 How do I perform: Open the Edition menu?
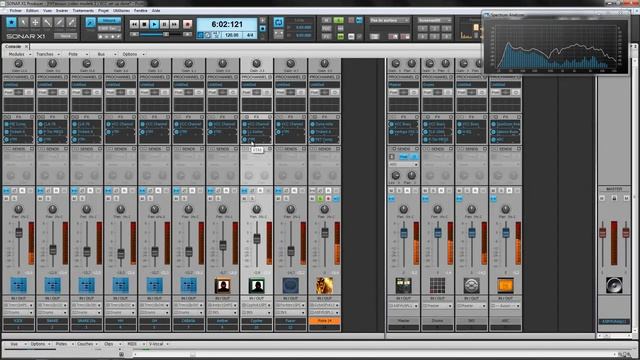click(x=33, y=11)
